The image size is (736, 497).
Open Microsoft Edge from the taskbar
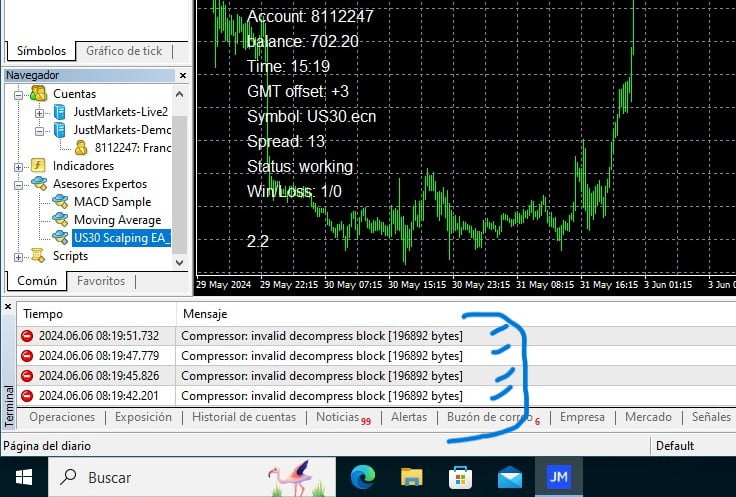(x=362, y=477)
